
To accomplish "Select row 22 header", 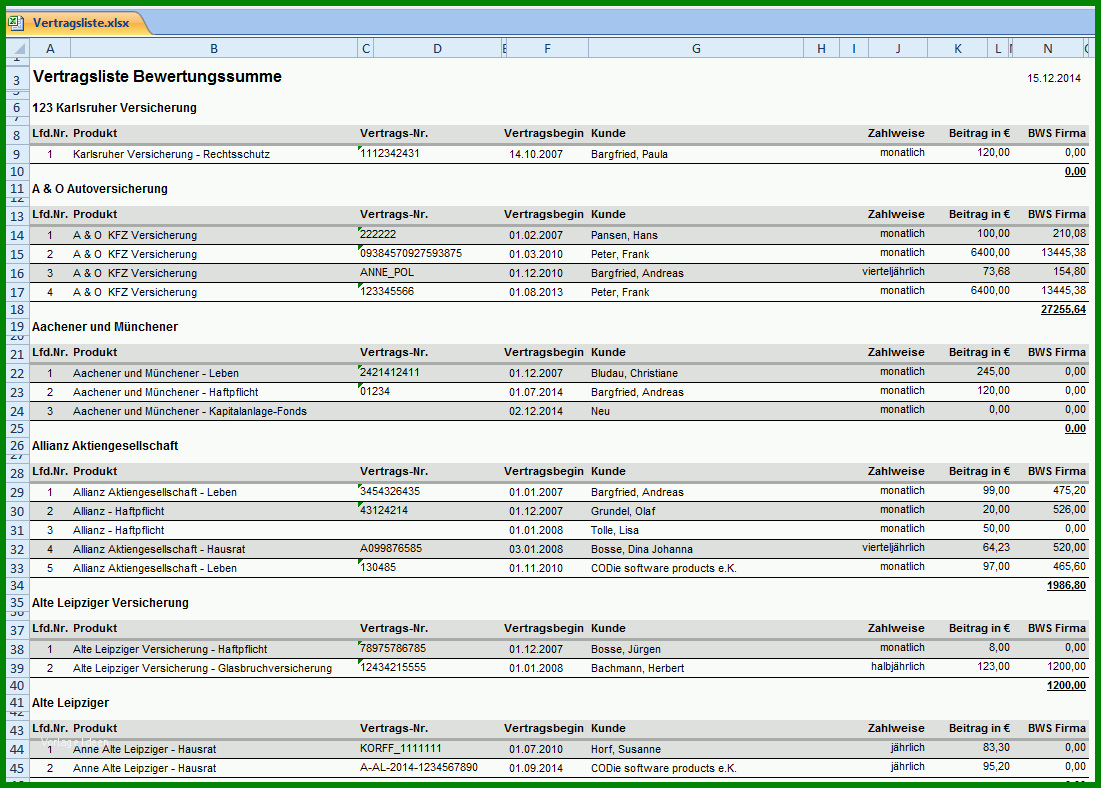I will tap(17, 374).
